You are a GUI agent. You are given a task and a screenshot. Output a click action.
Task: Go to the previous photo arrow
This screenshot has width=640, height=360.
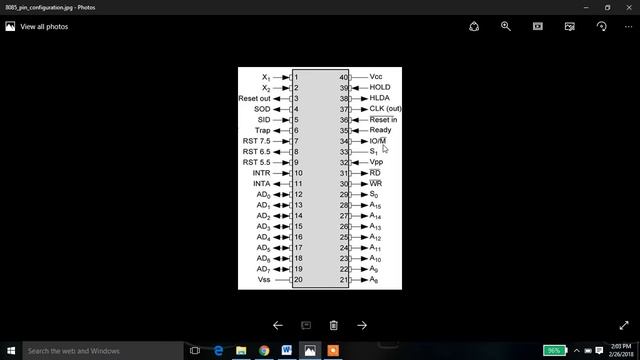(278, 325)
